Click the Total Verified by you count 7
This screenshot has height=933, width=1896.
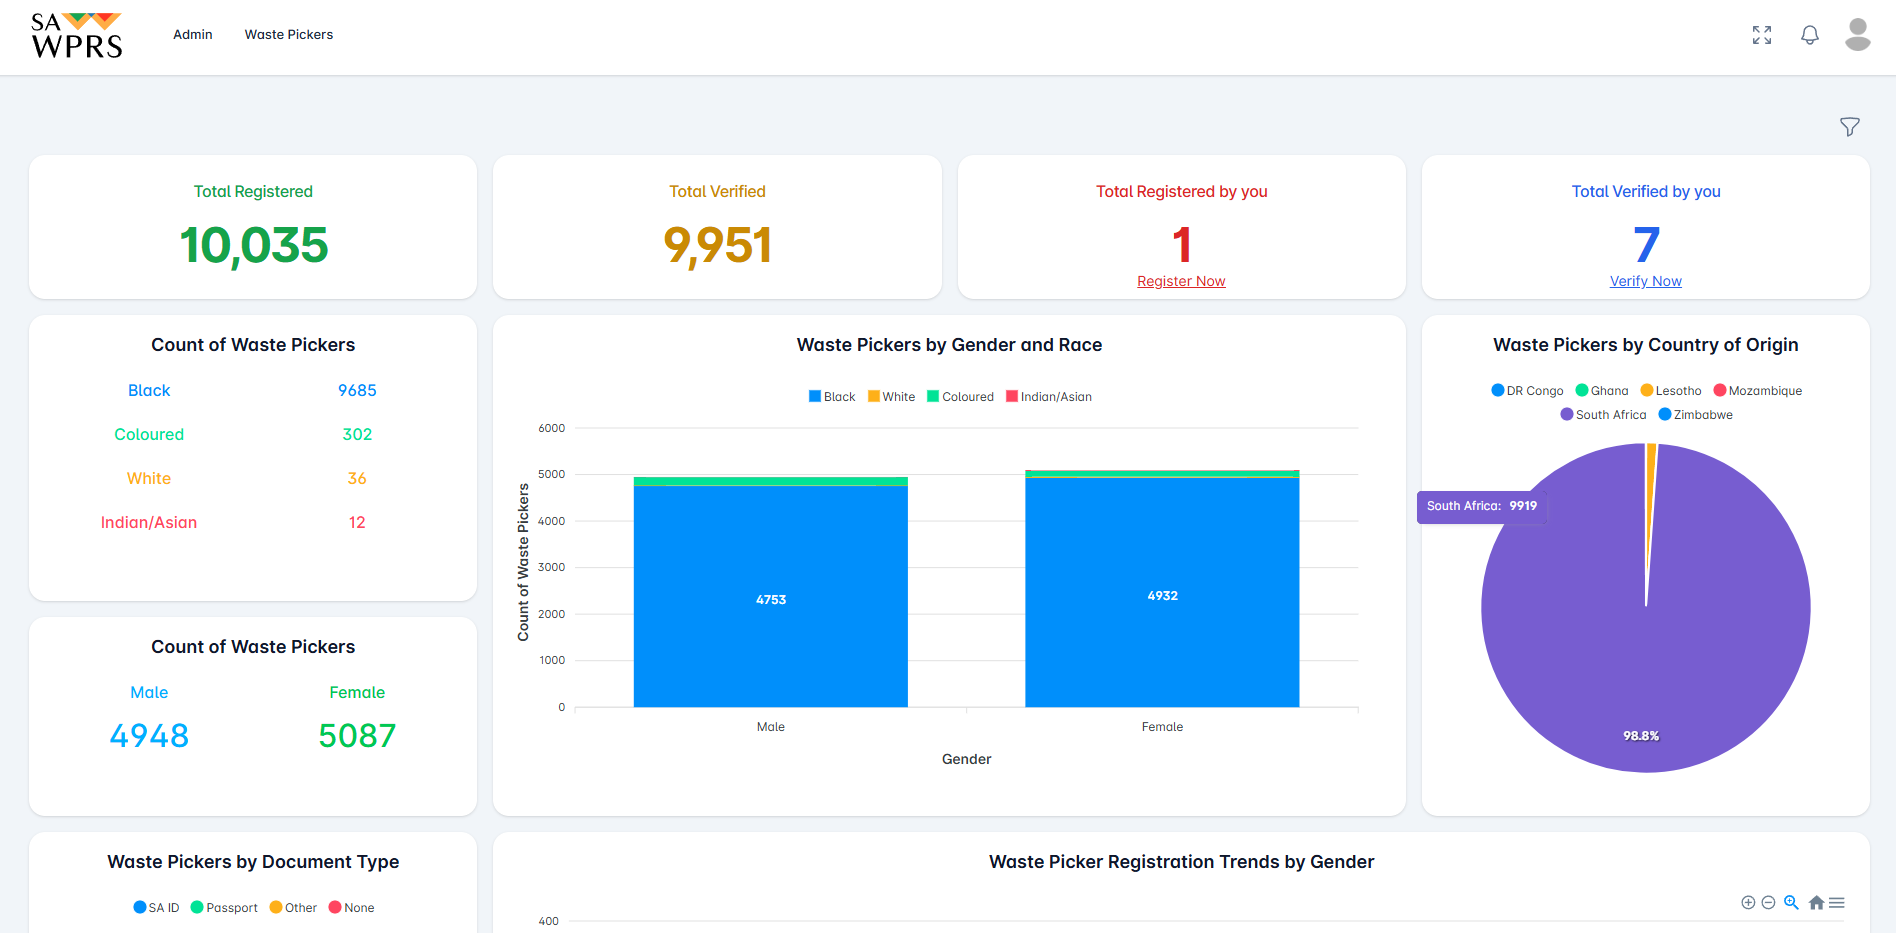pos(1646,245)
